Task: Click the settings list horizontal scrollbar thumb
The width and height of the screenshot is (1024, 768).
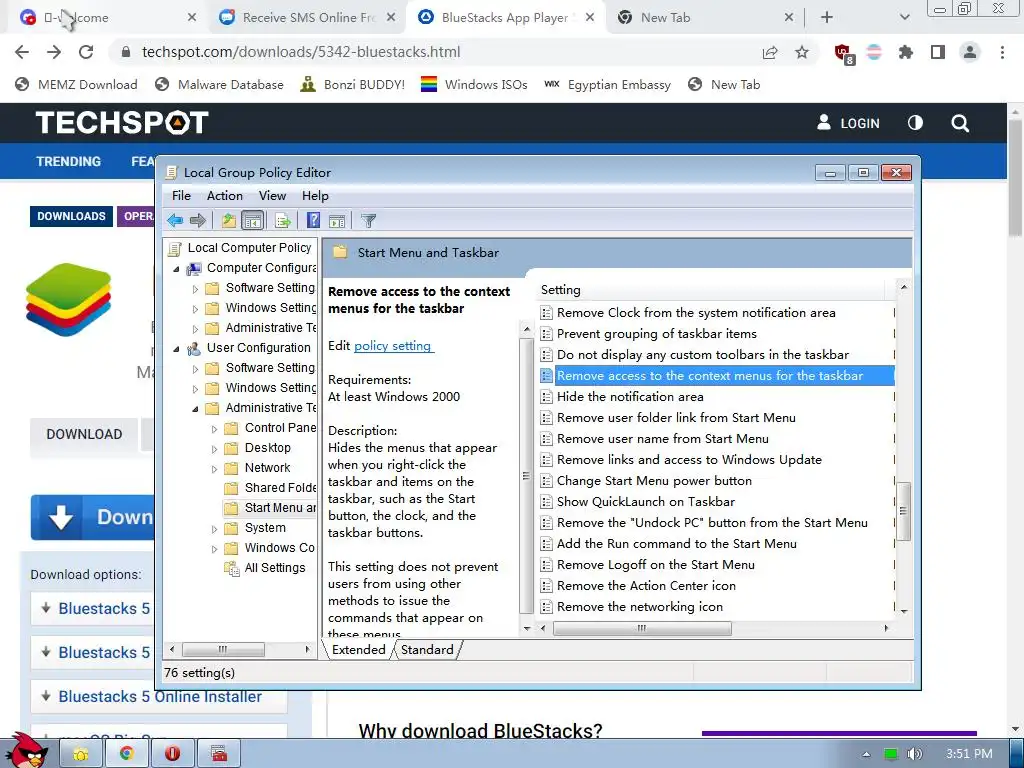Action: click(x=642, y=628)
